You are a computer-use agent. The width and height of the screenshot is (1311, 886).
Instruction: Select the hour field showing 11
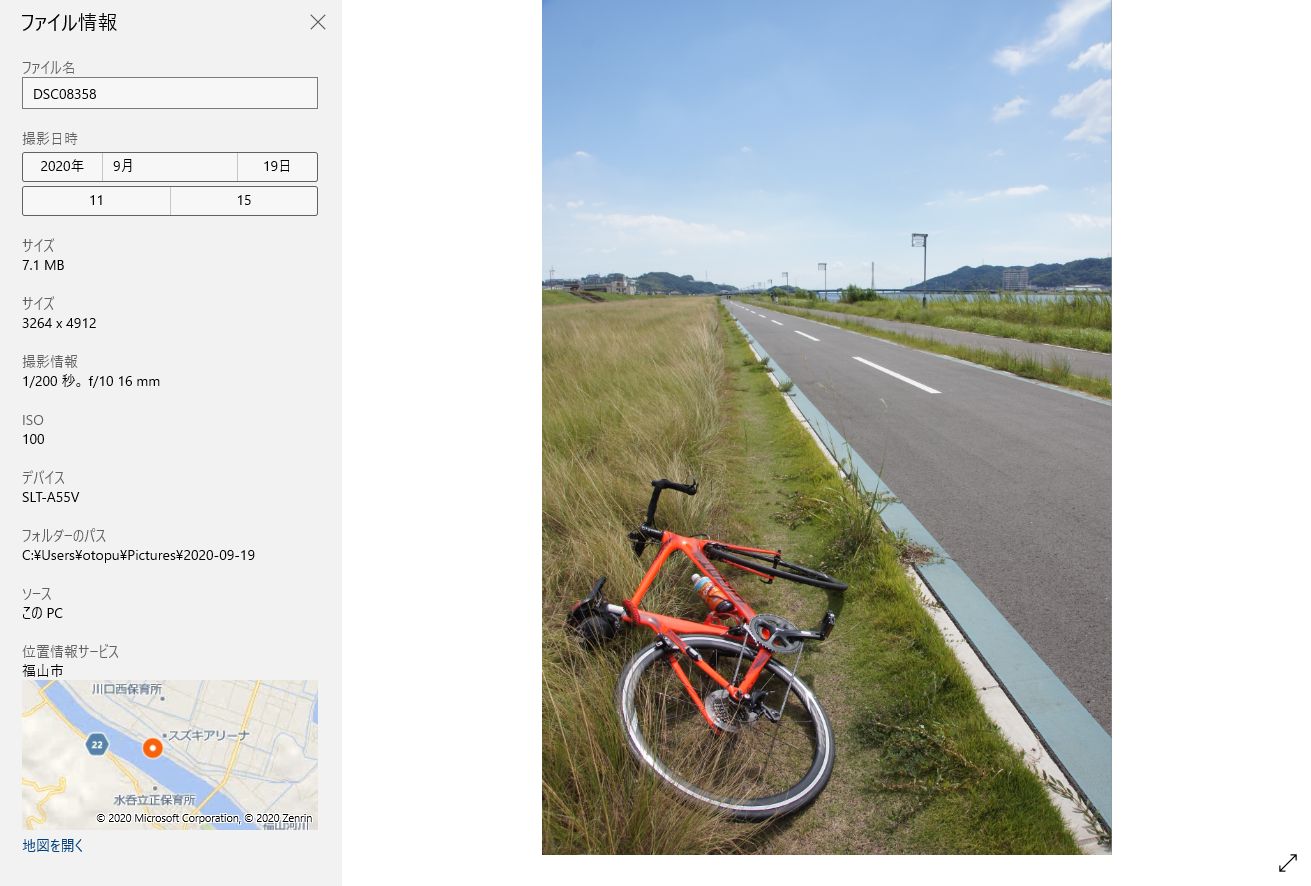tap(96, 201)
